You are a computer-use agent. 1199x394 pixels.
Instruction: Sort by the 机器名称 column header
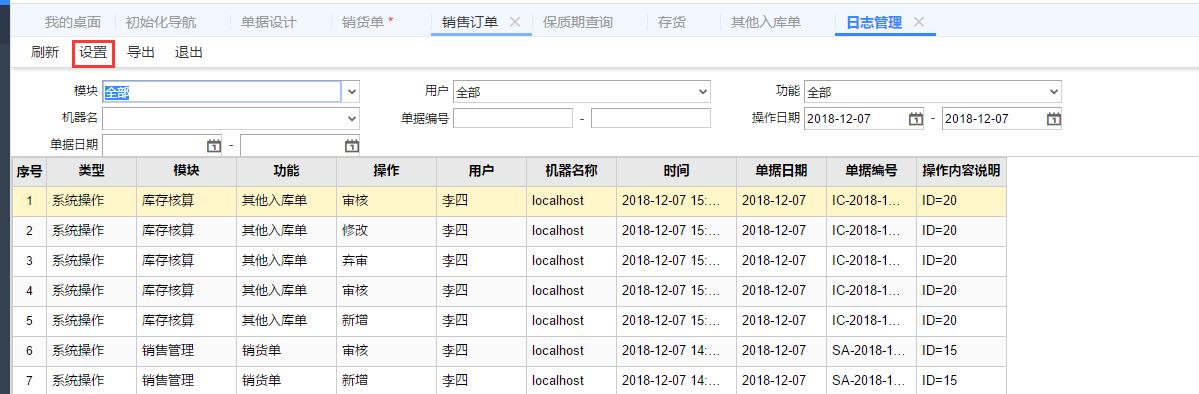pyautogui.click(x=571, y=171)
